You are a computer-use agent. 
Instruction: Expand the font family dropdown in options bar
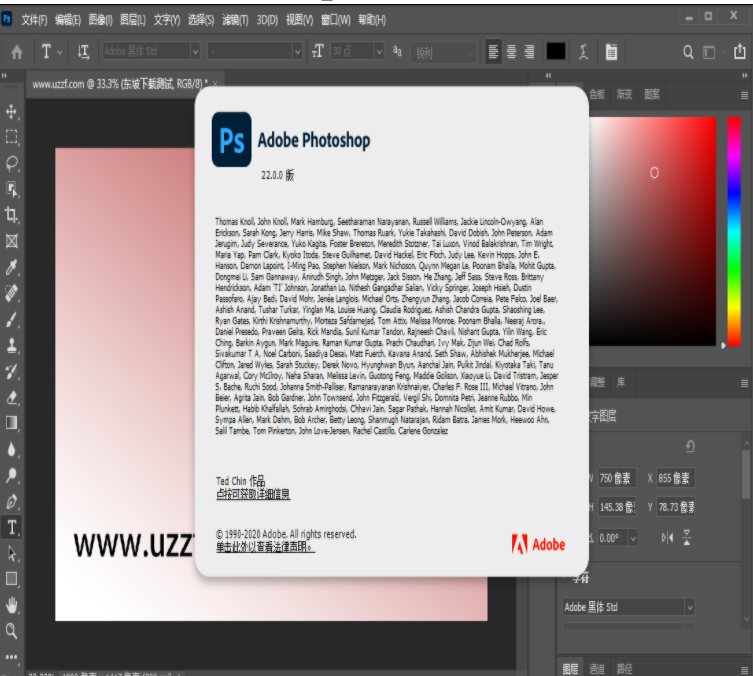(x=195, y=51)
